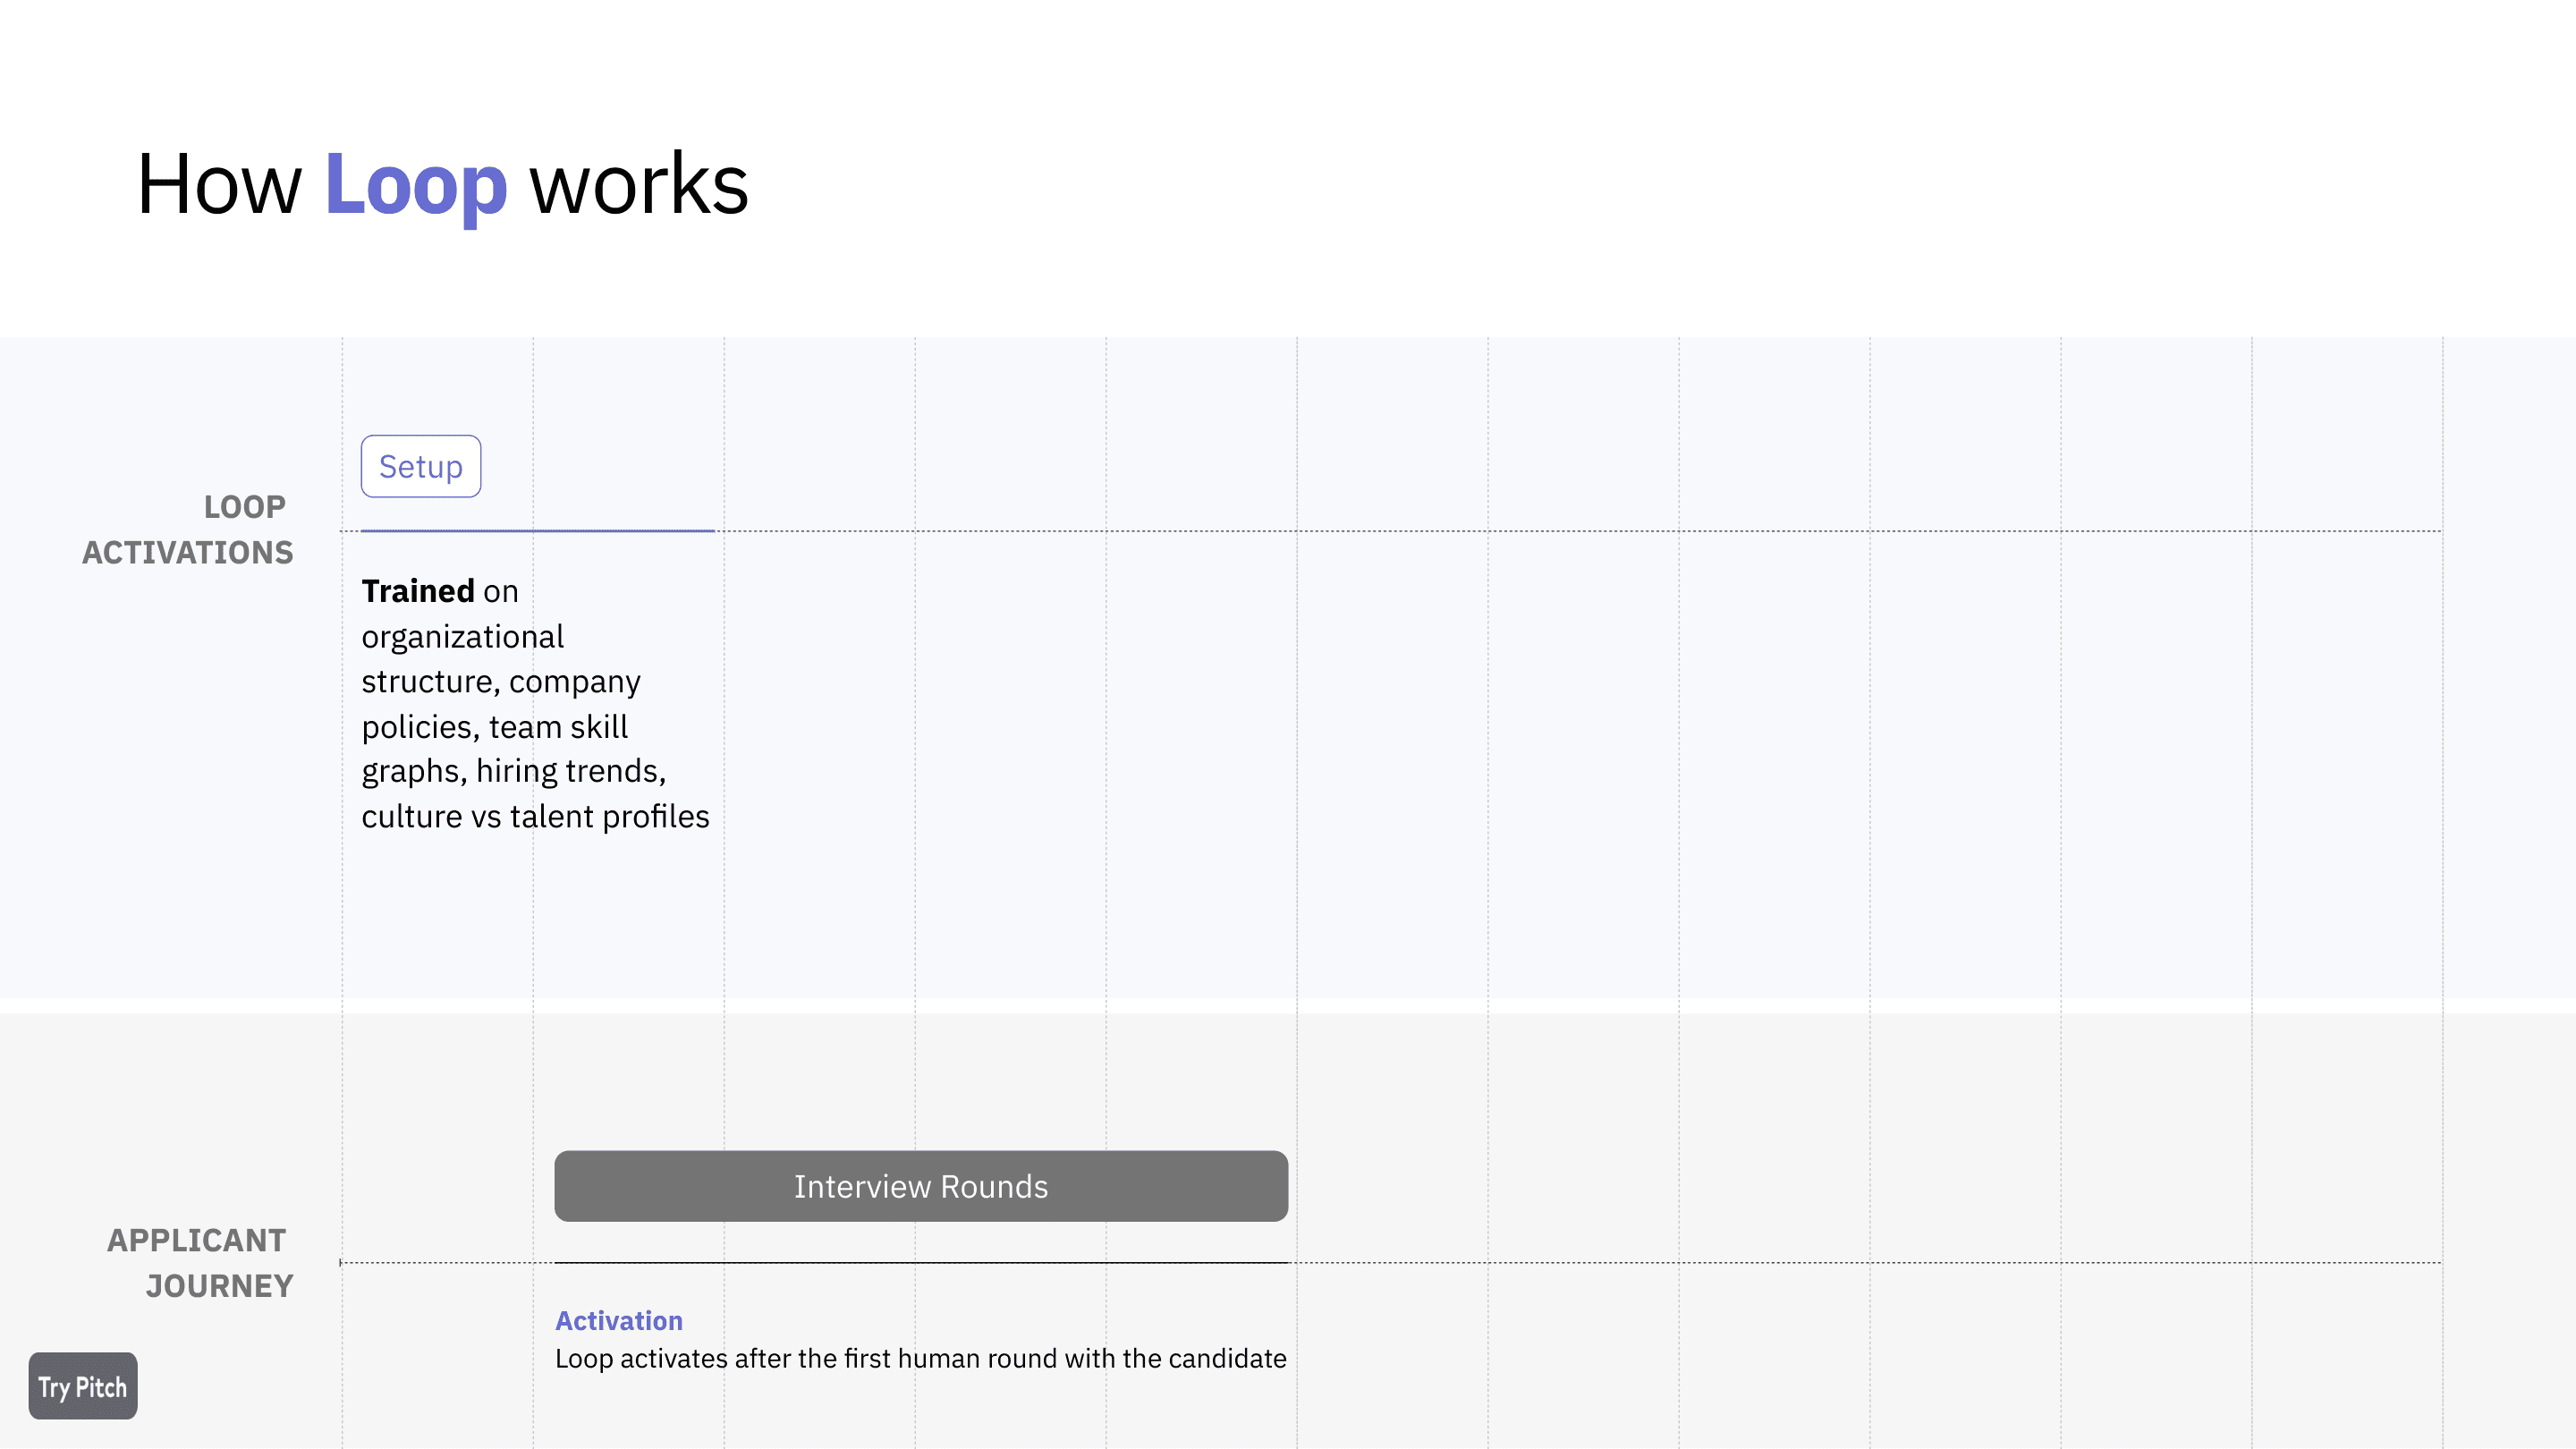Click the team skill text line
This screenshot has height=1449, width=2576.
click(495, 727)
